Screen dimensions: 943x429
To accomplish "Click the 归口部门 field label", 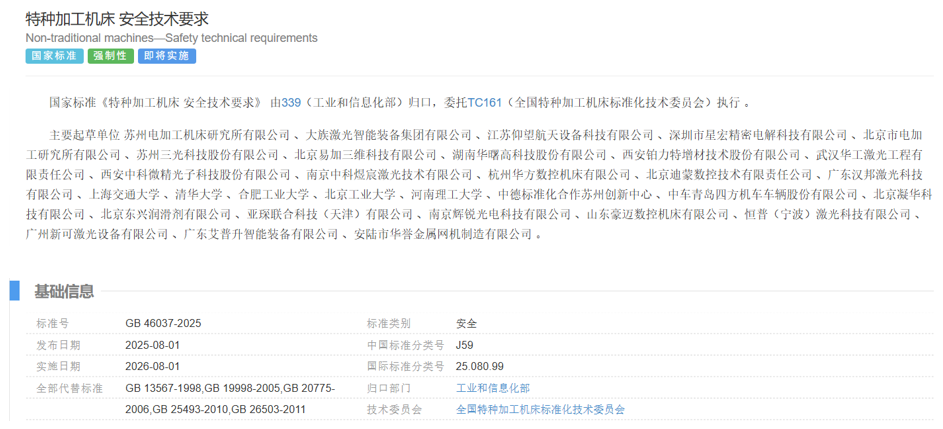I will pos(389,388).
